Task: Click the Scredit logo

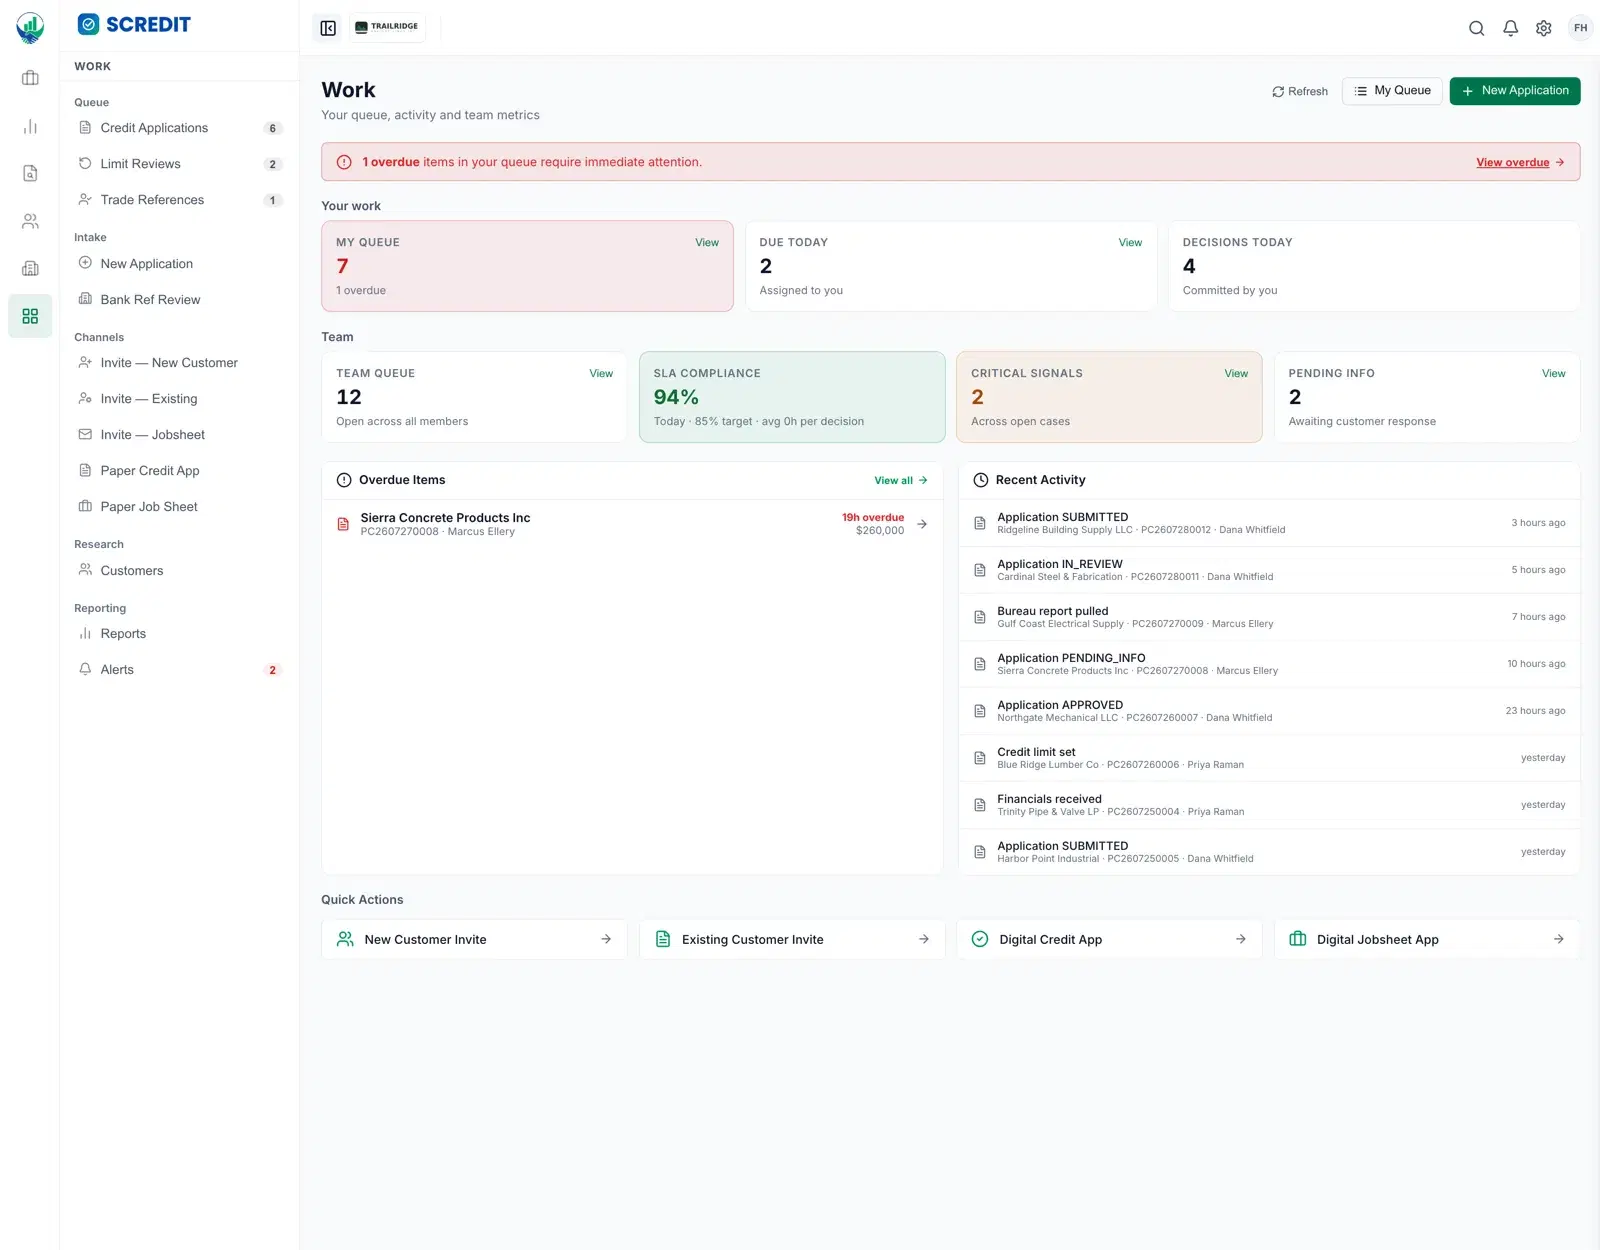Action: (x=134, y=24)
